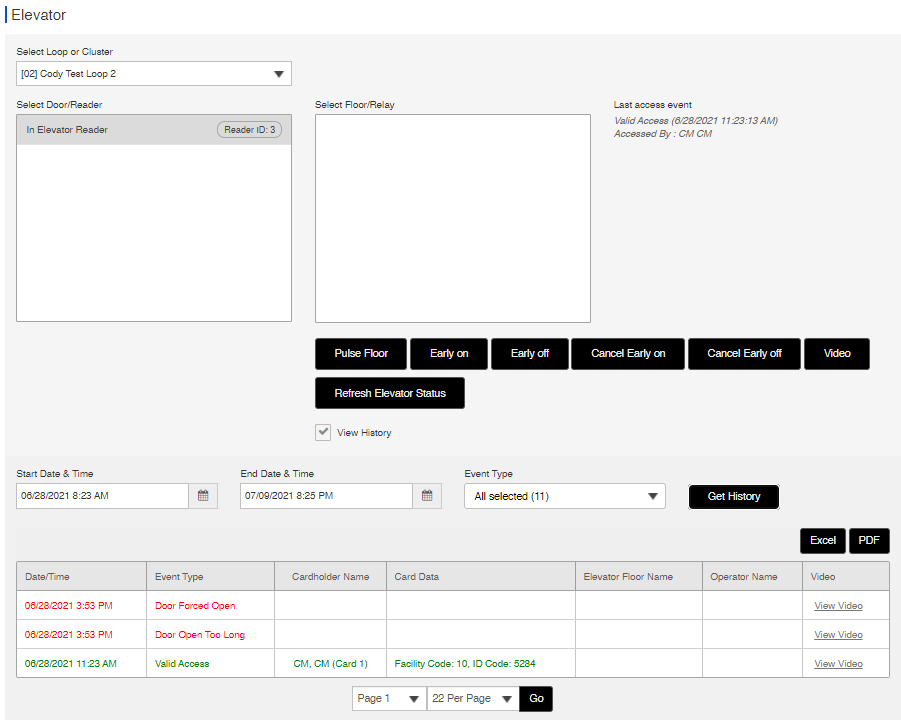Click the Cardholder Name column header
901x720 pixels.
(x=330, y=576)
